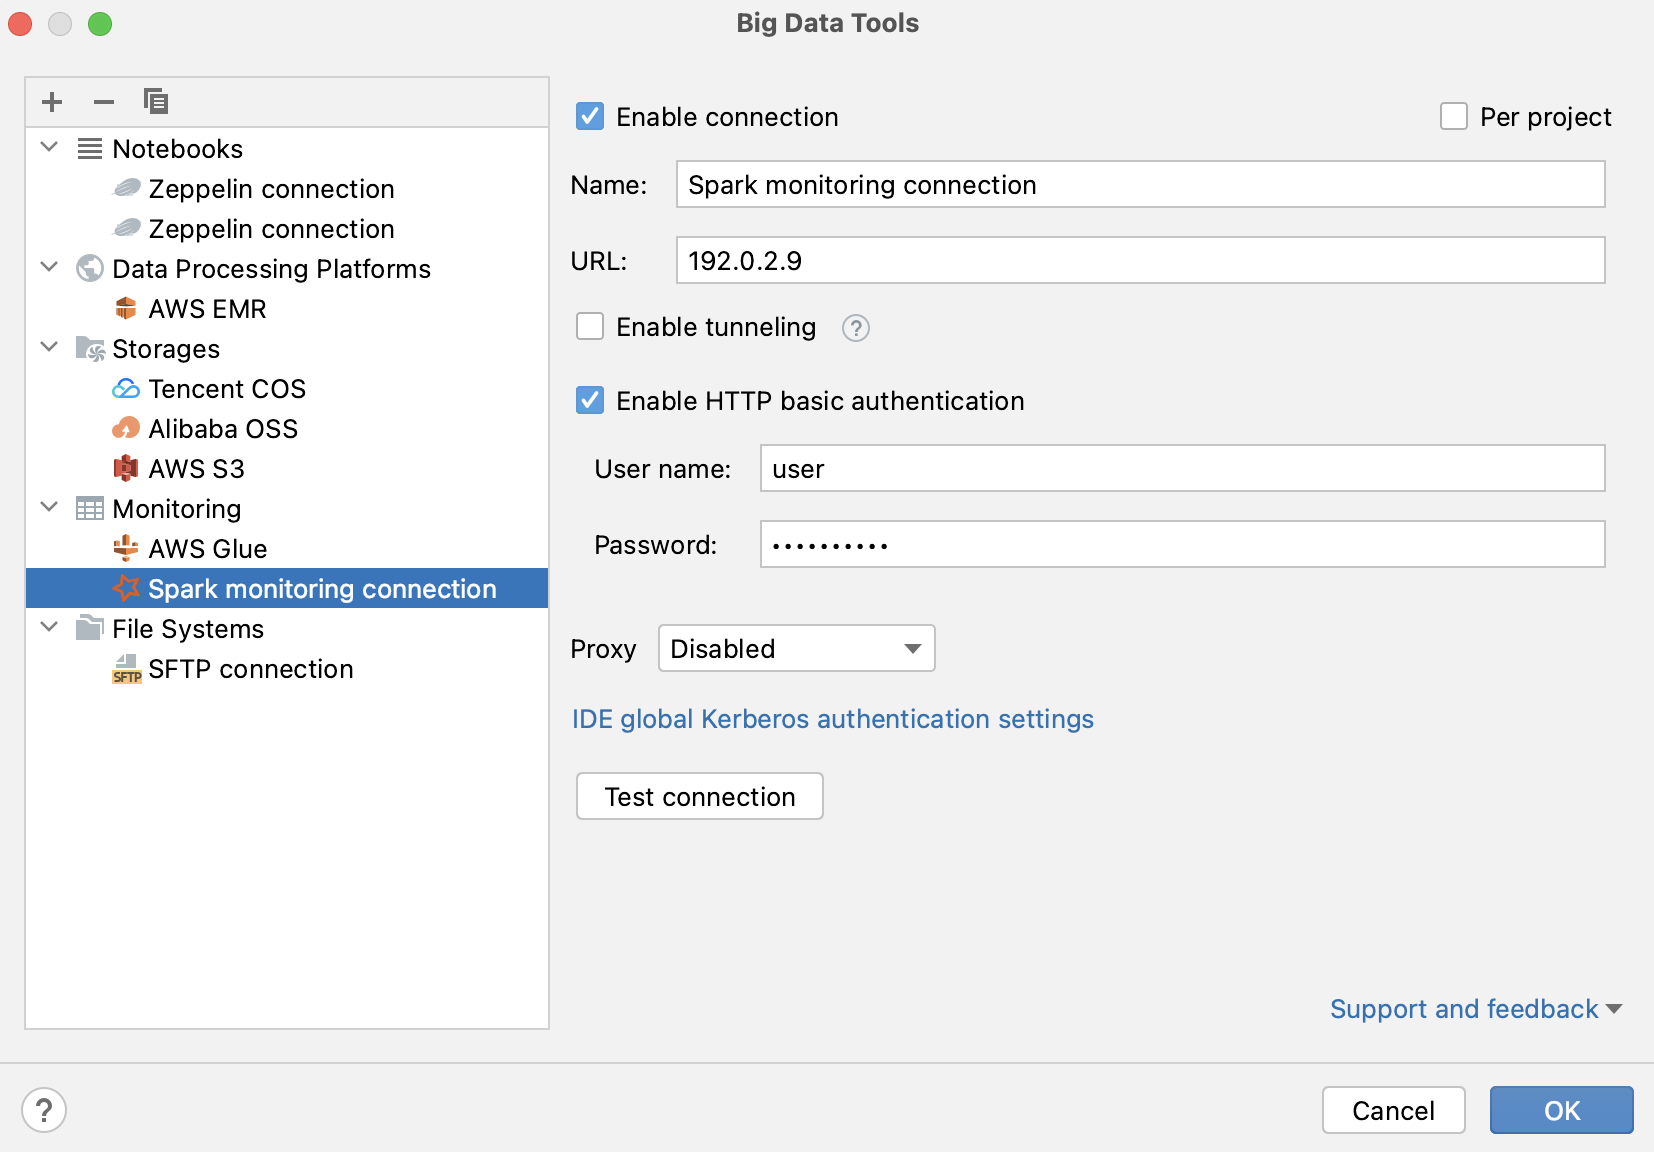Screen dimensions: 1654x1152
Task: Click the Cancel button
Action: point(1393,1110)
